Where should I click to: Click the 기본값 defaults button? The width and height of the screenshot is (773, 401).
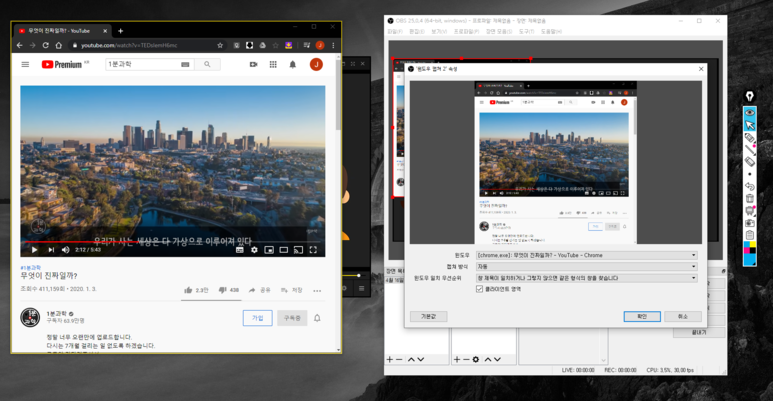pyautogui.click(x=428, y=317)
